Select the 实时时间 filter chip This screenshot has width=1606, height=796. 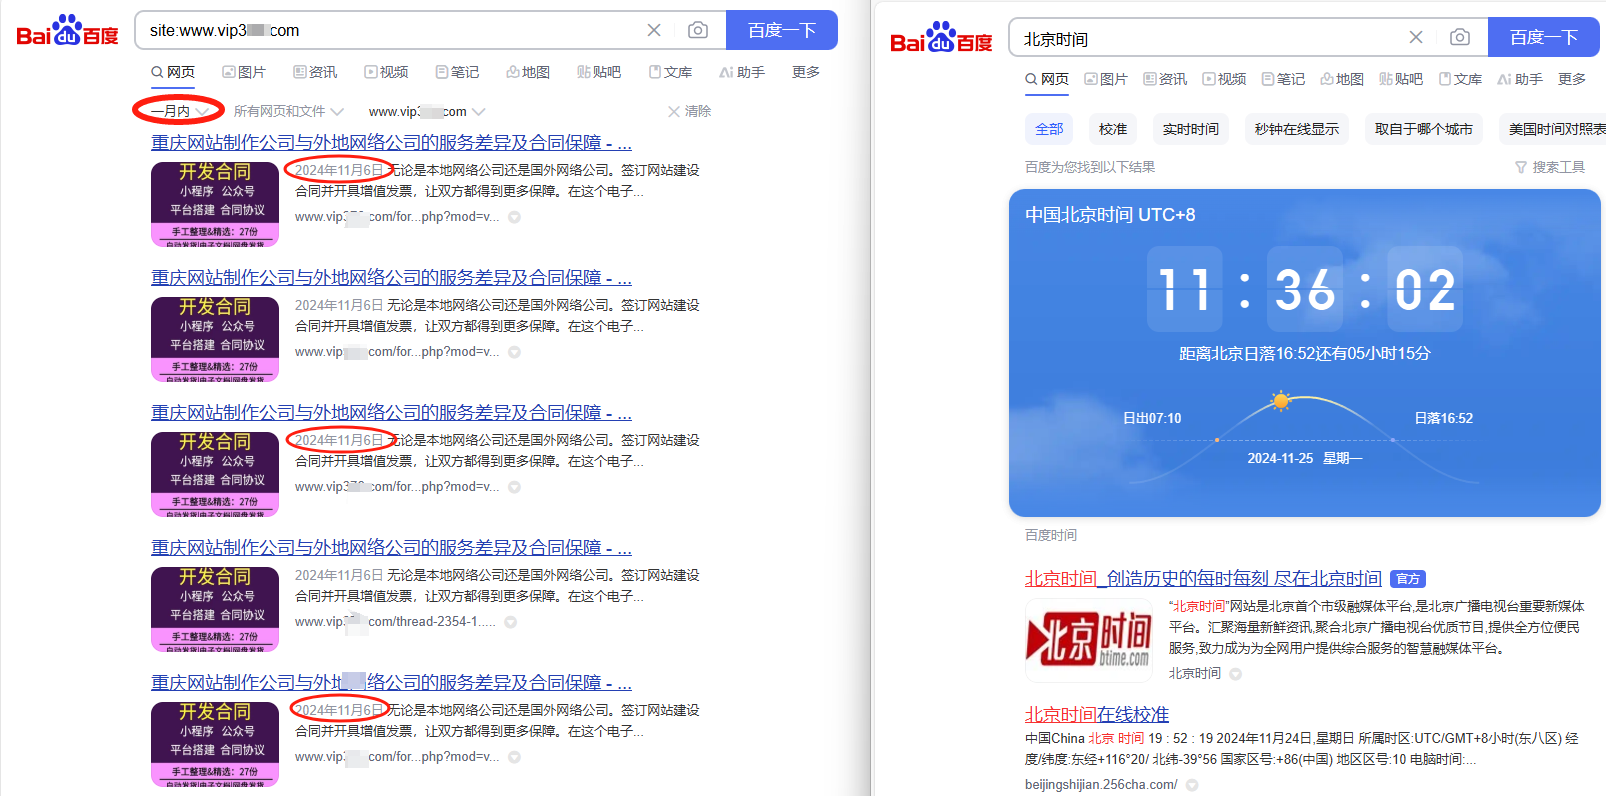click(1191, 129)
